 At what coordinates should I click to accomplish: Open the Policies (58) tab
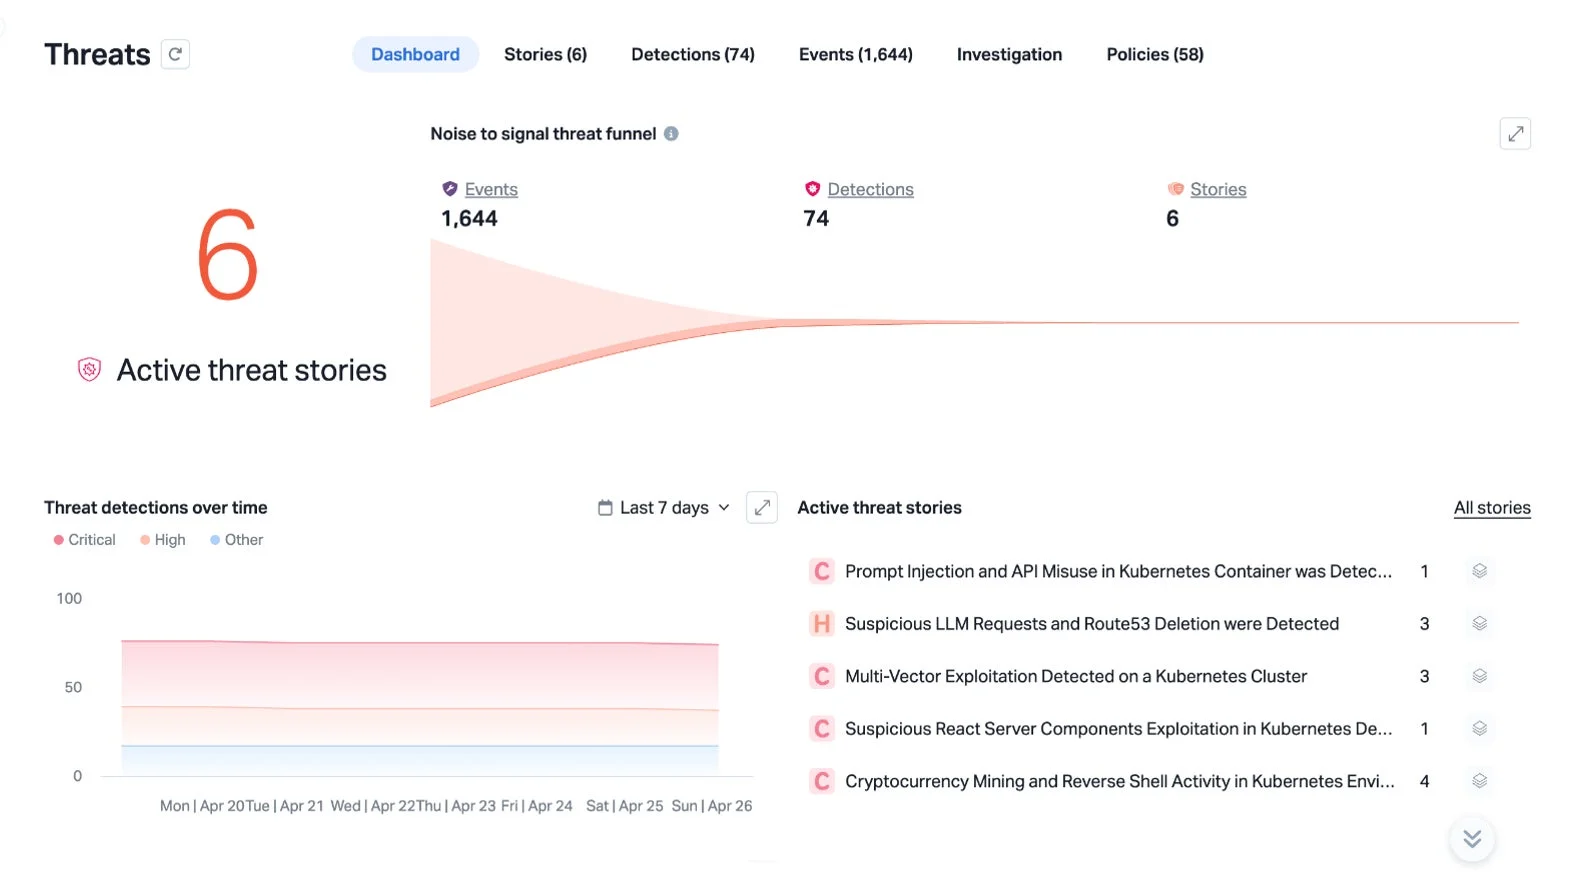pyautogui.click(x=1155, y=54)
